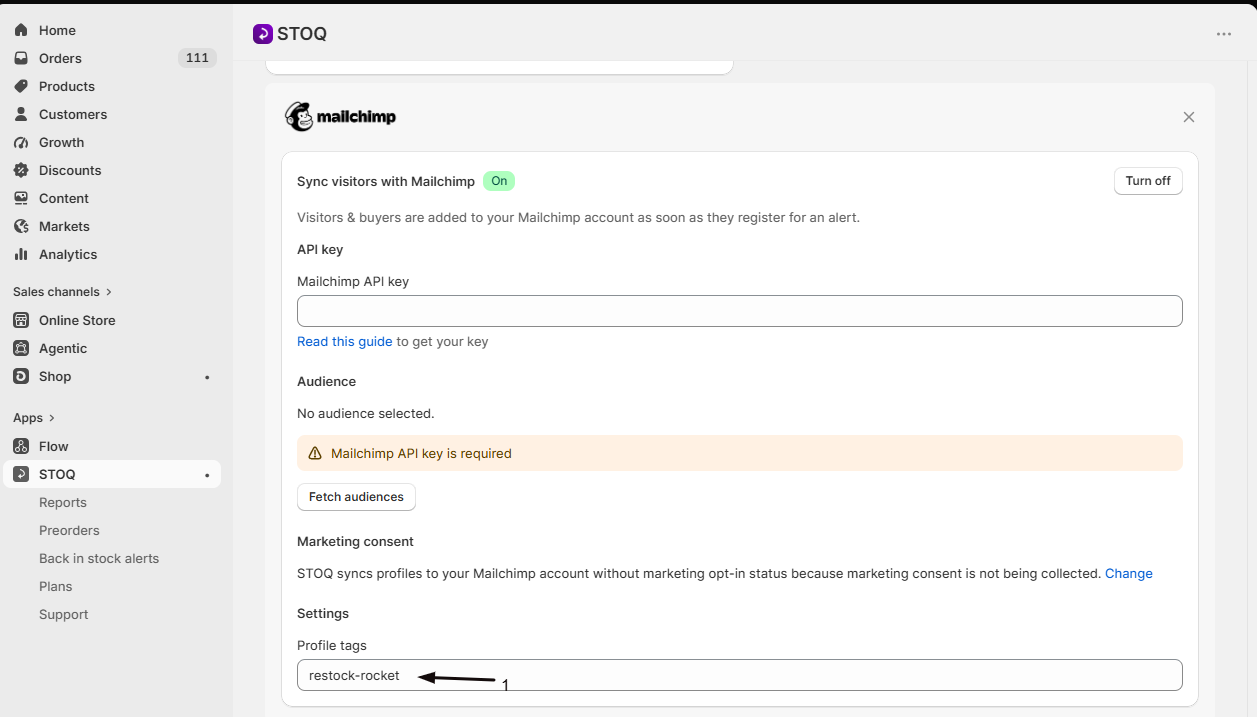Click the Orders count badge 111

(197, 58)
